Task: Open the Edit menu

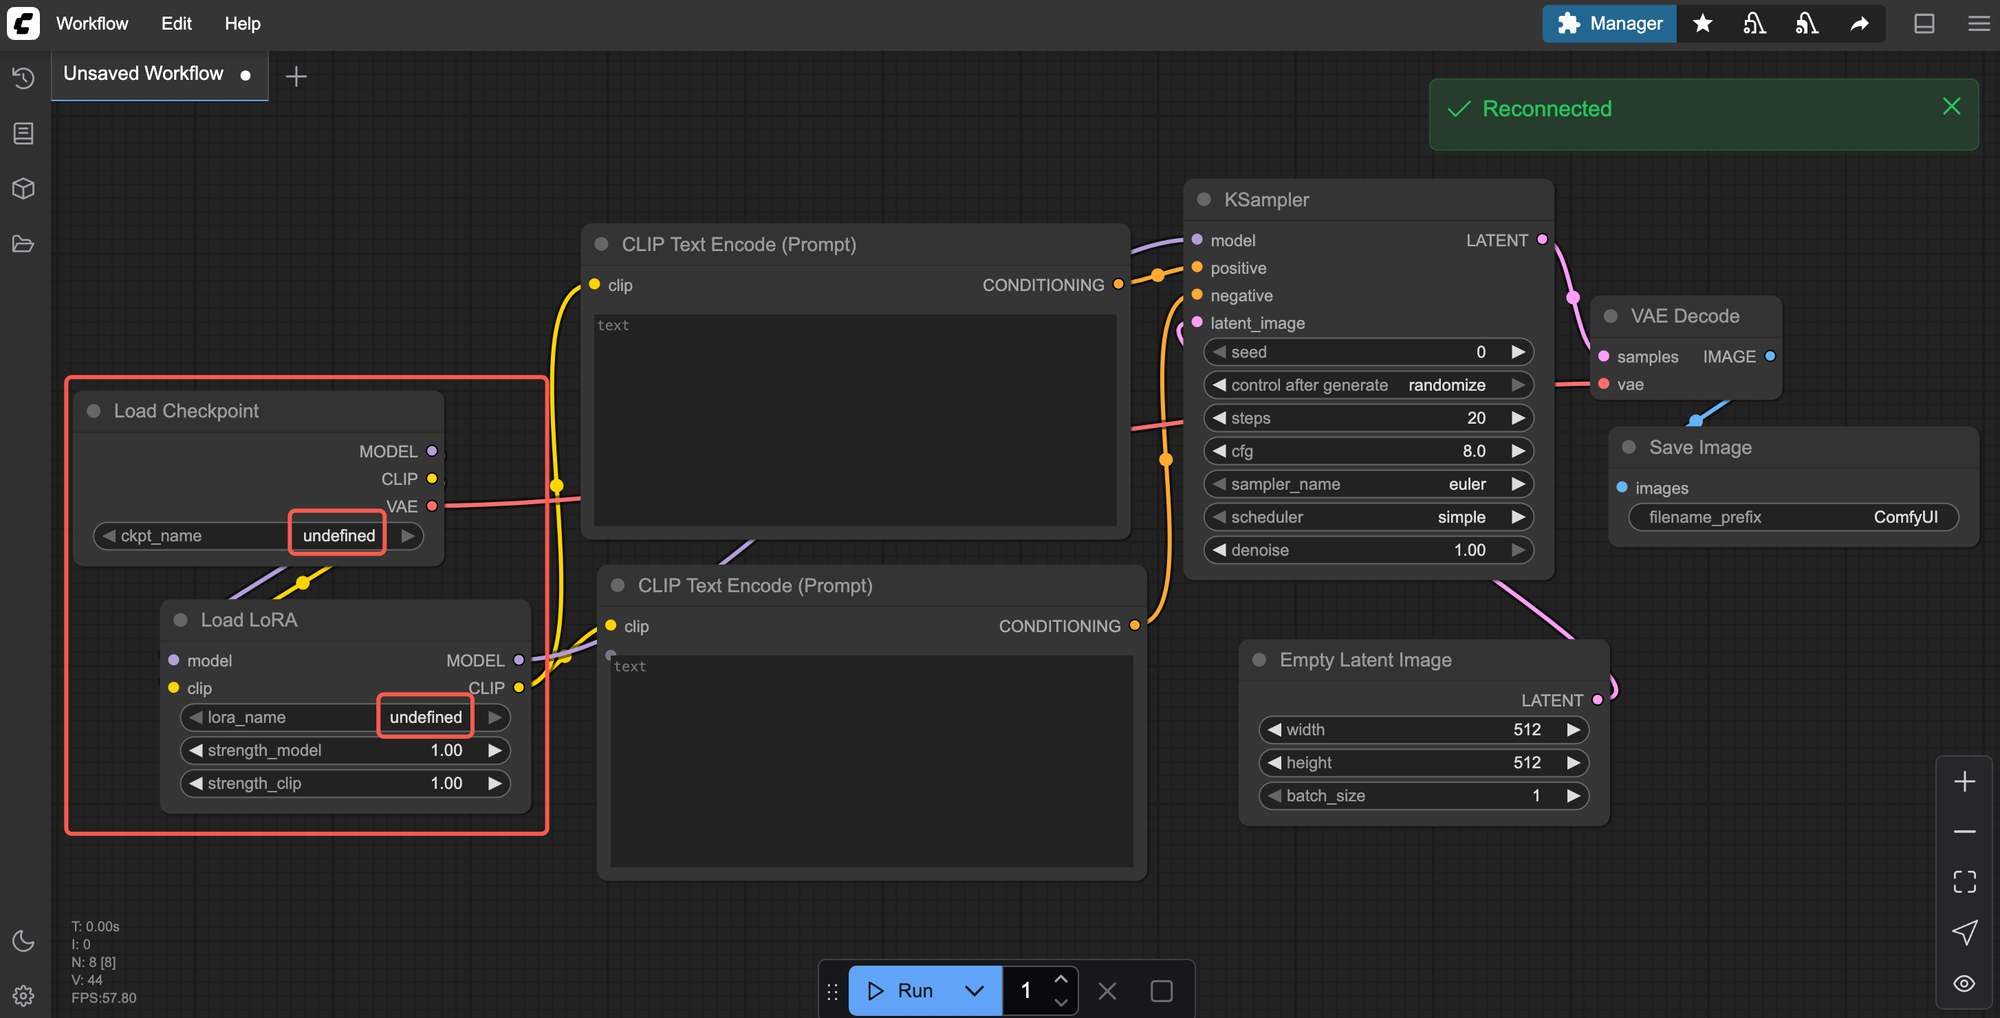Action: click(x=176, y=23)
